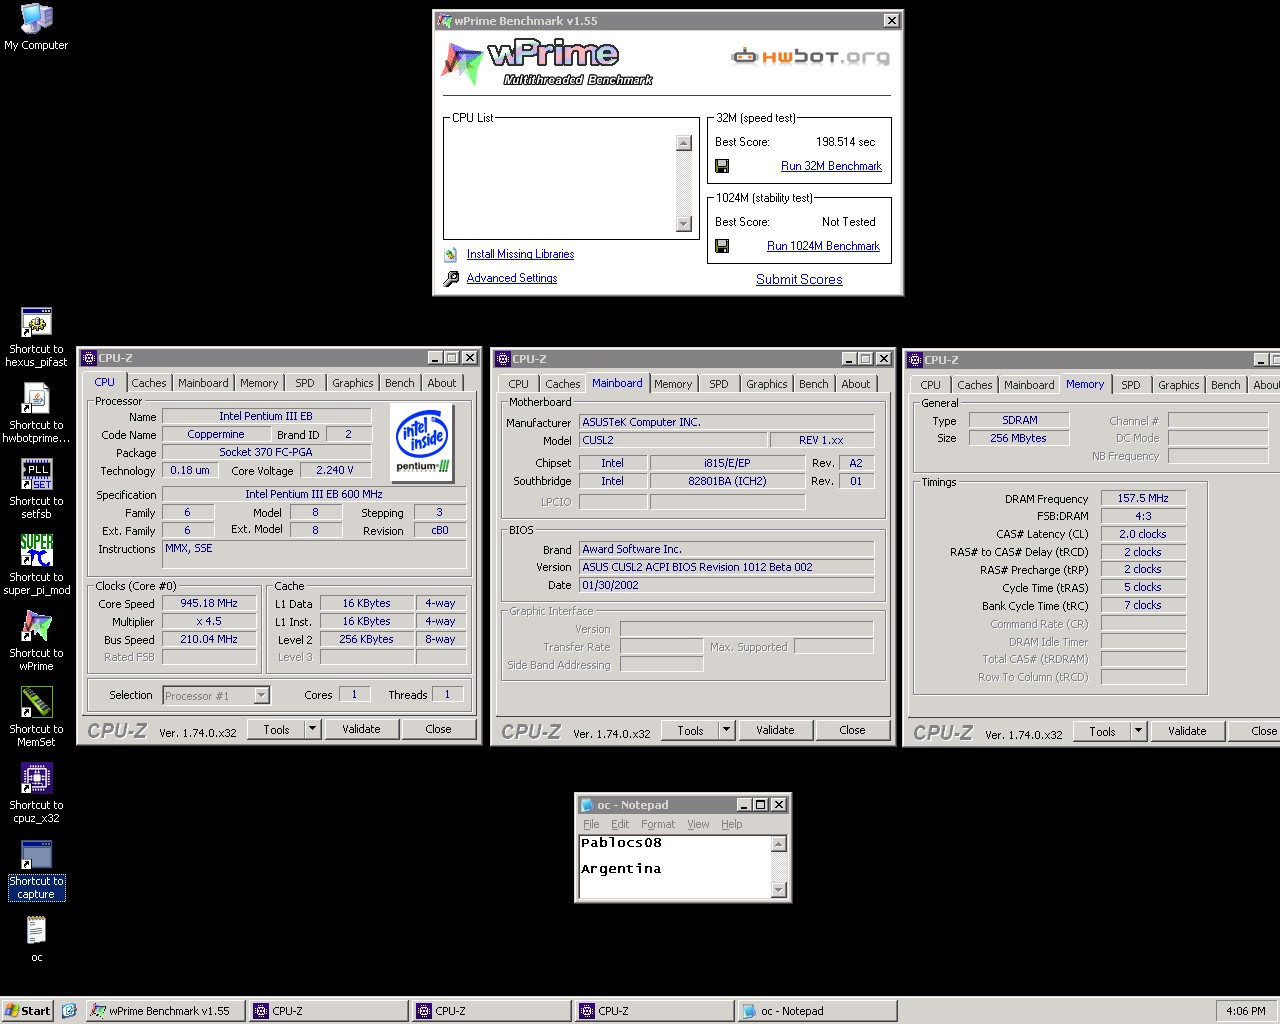The image size is (1280, 1024).
Task: Click Close button in Mainboard CPU-Z window
Action: click(852, 730)
